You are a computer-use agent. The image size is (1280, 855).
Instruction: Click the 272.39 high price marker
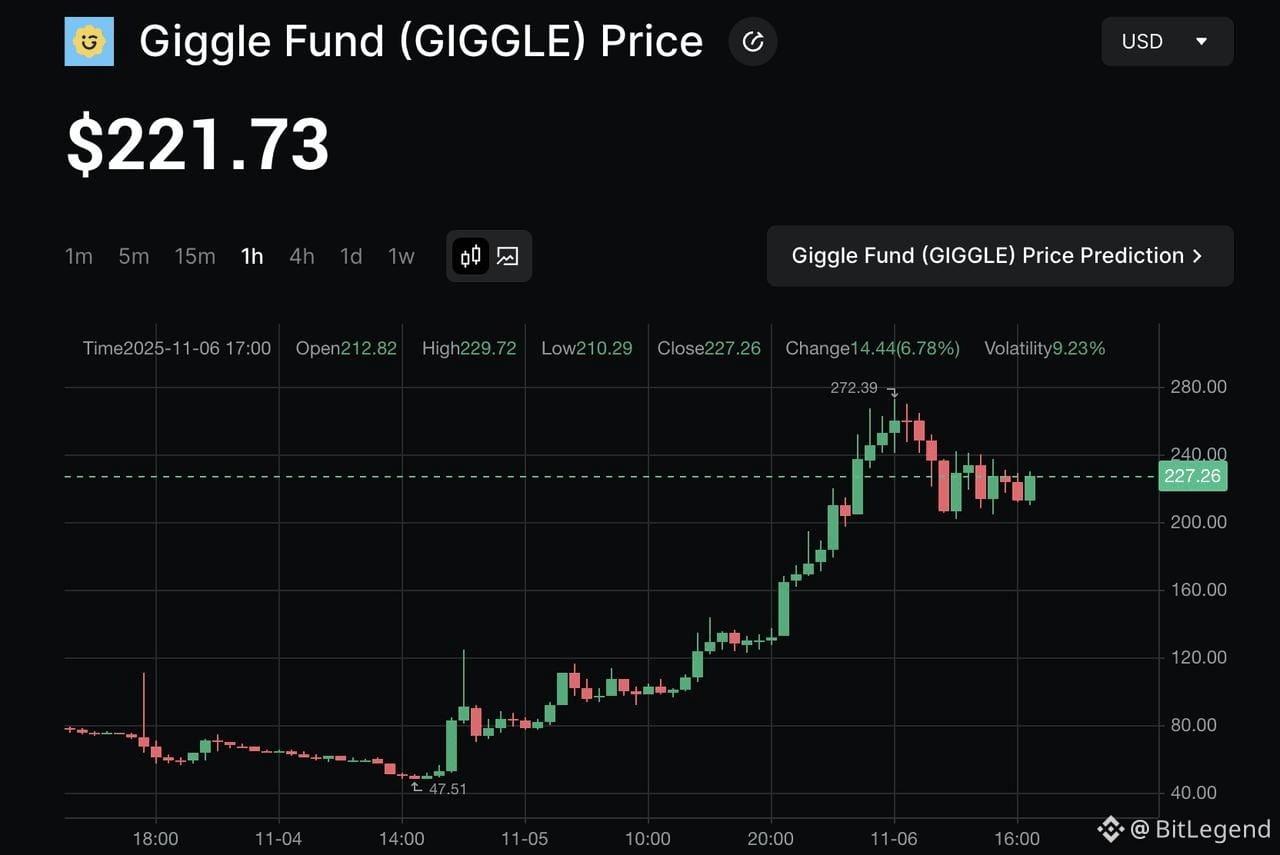(854, 388)
